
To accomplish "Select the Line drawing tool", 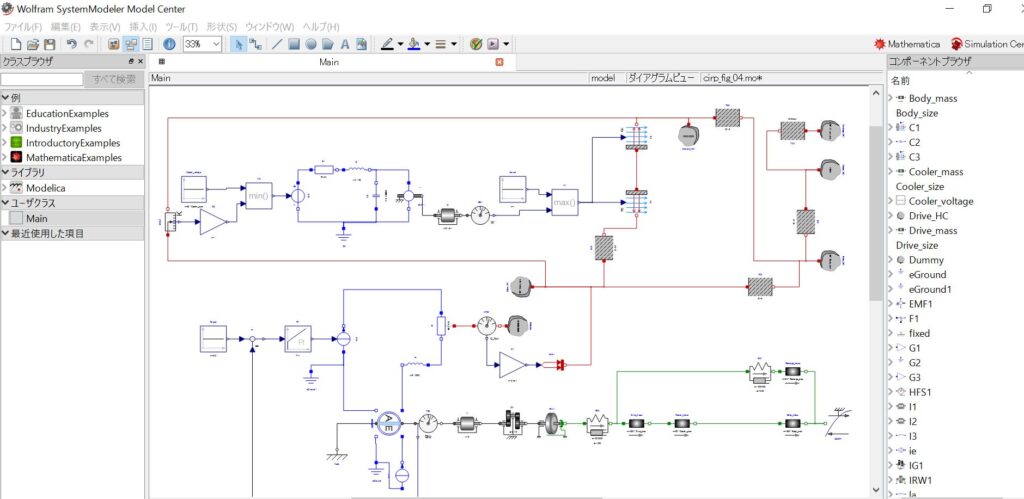I will pos(277,44).
